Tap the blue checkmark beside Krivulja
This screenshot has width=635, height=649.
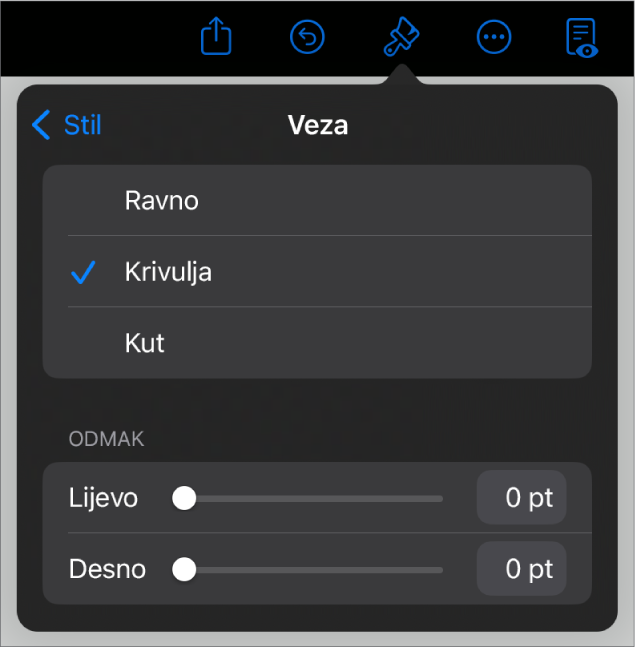click(x=84, y=272)
